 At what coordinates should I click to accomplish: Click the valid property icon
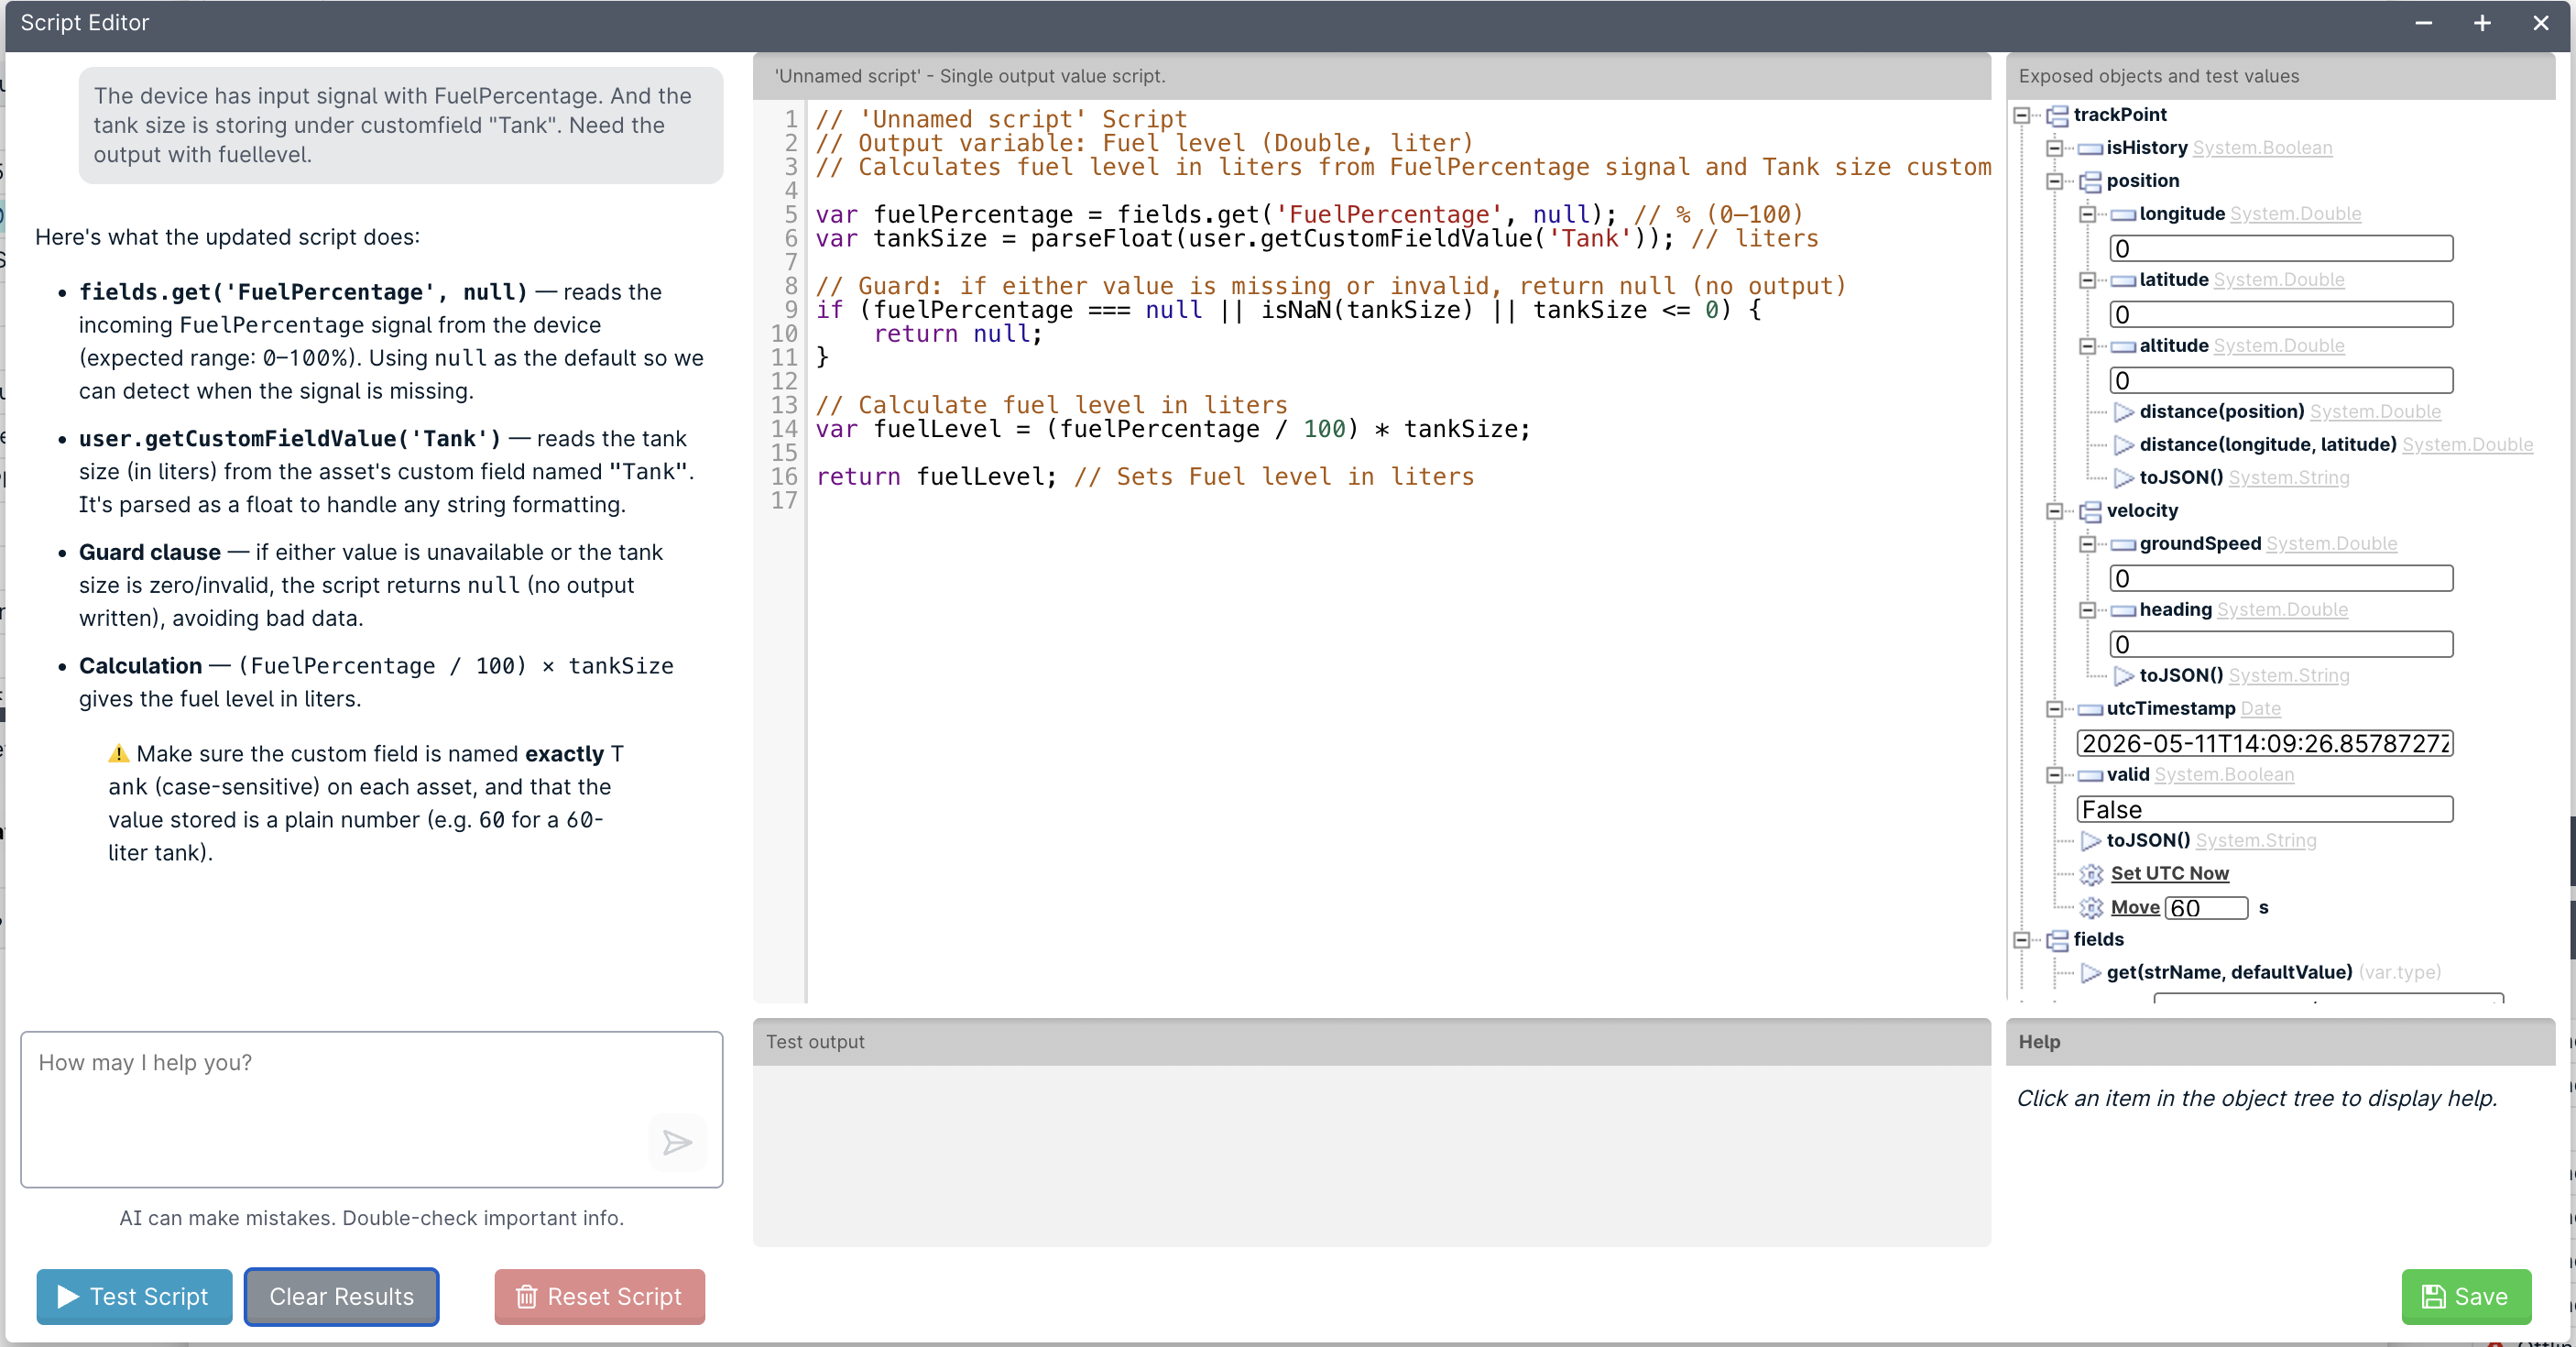pos(2091,776)
